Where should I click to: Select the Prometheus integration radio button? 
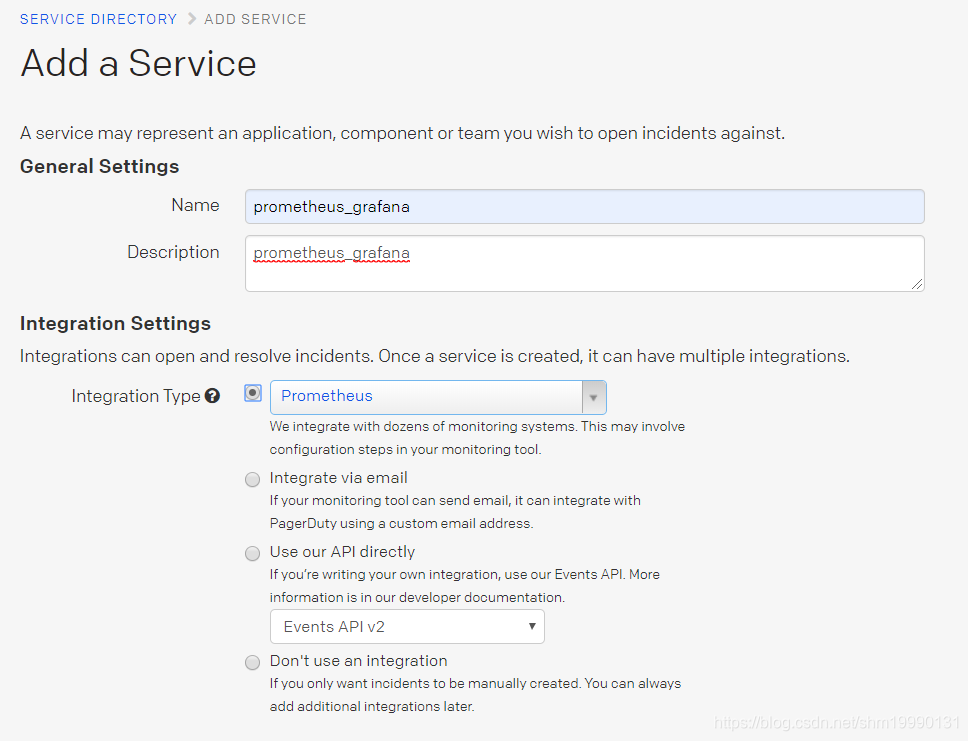253,393
